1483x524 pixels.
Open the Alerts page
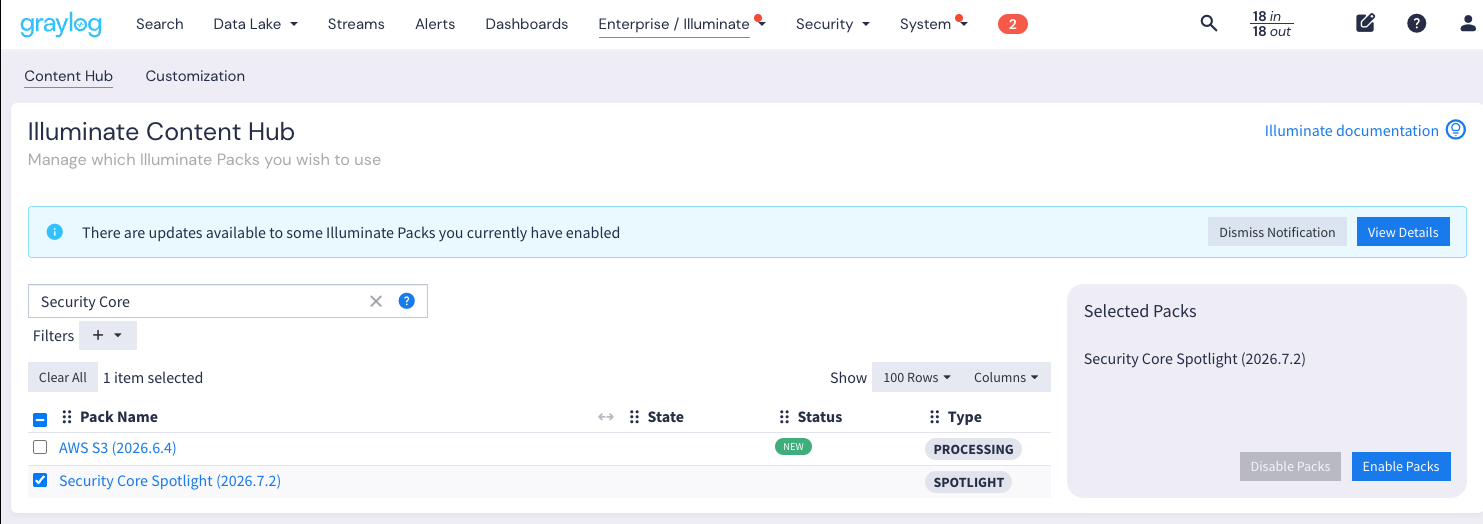click(435, 24)
